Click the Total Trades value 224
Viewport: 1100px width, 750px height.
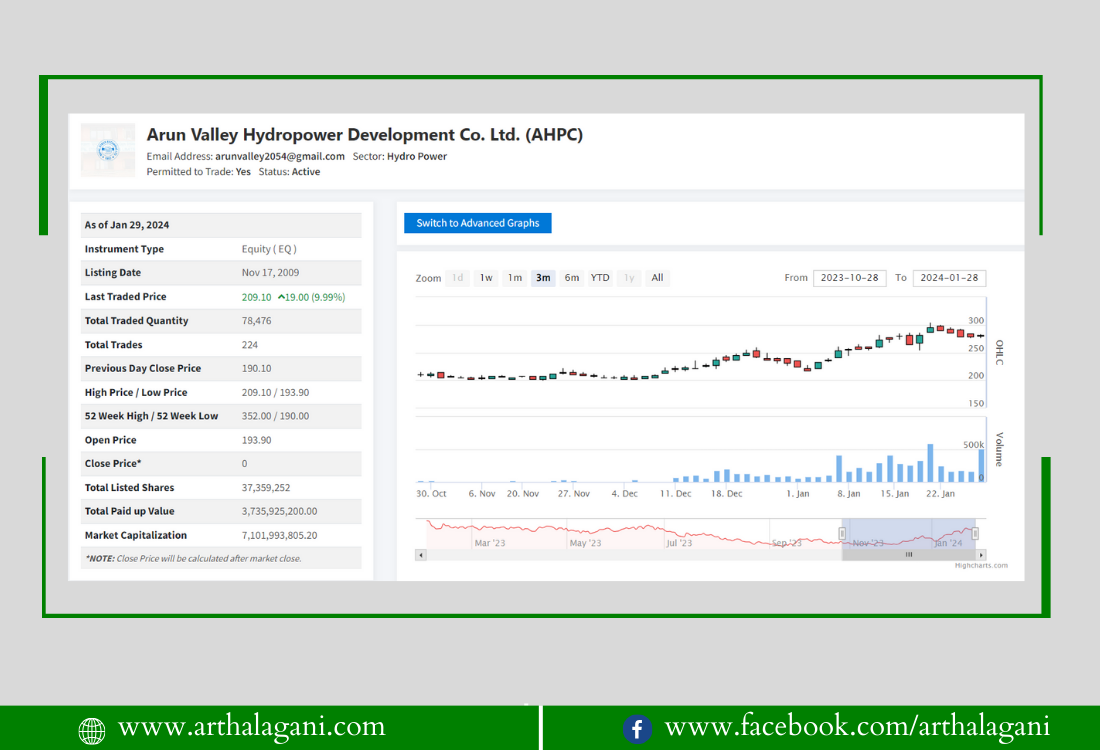[x=250, y=344]
